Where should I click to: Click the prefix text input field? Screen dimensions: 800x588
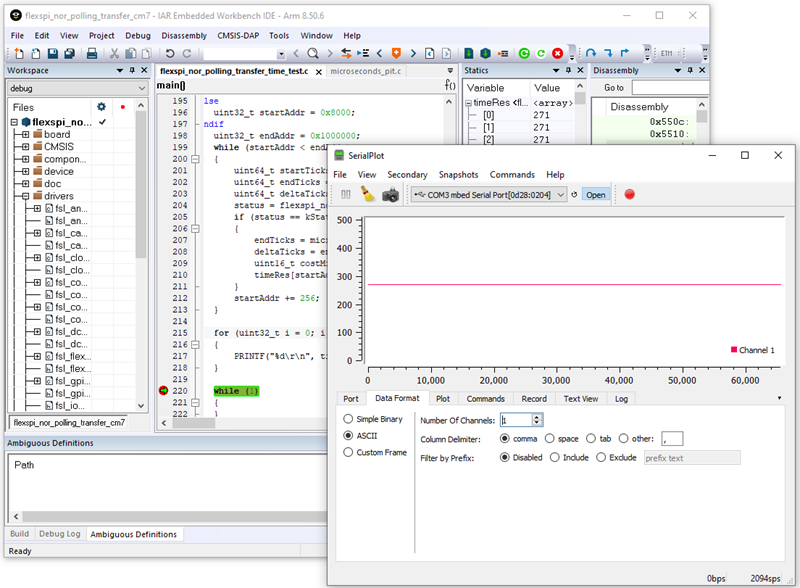pyautogui.click(x=690, y=457)
